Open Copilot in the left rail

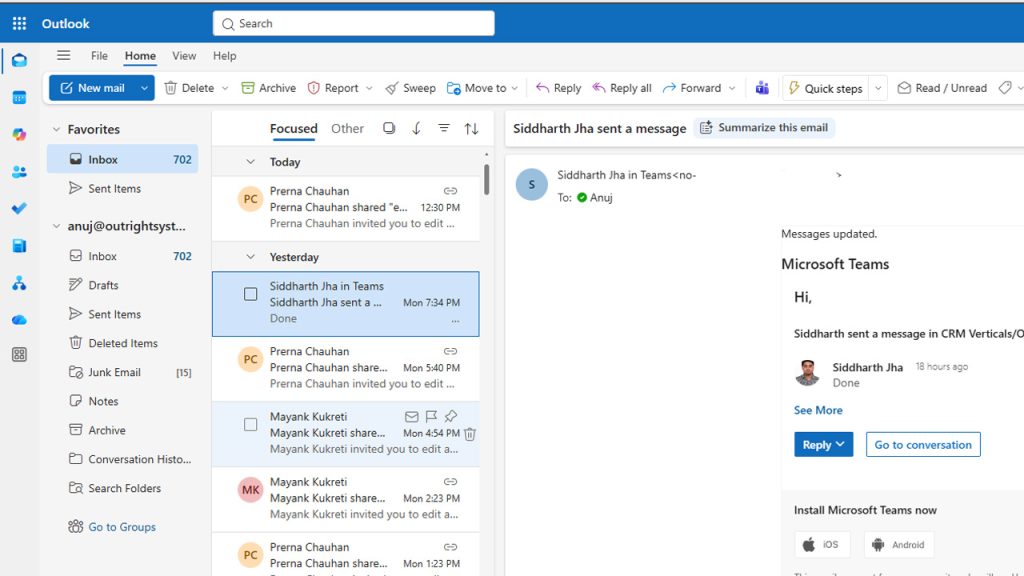(20, 135)
